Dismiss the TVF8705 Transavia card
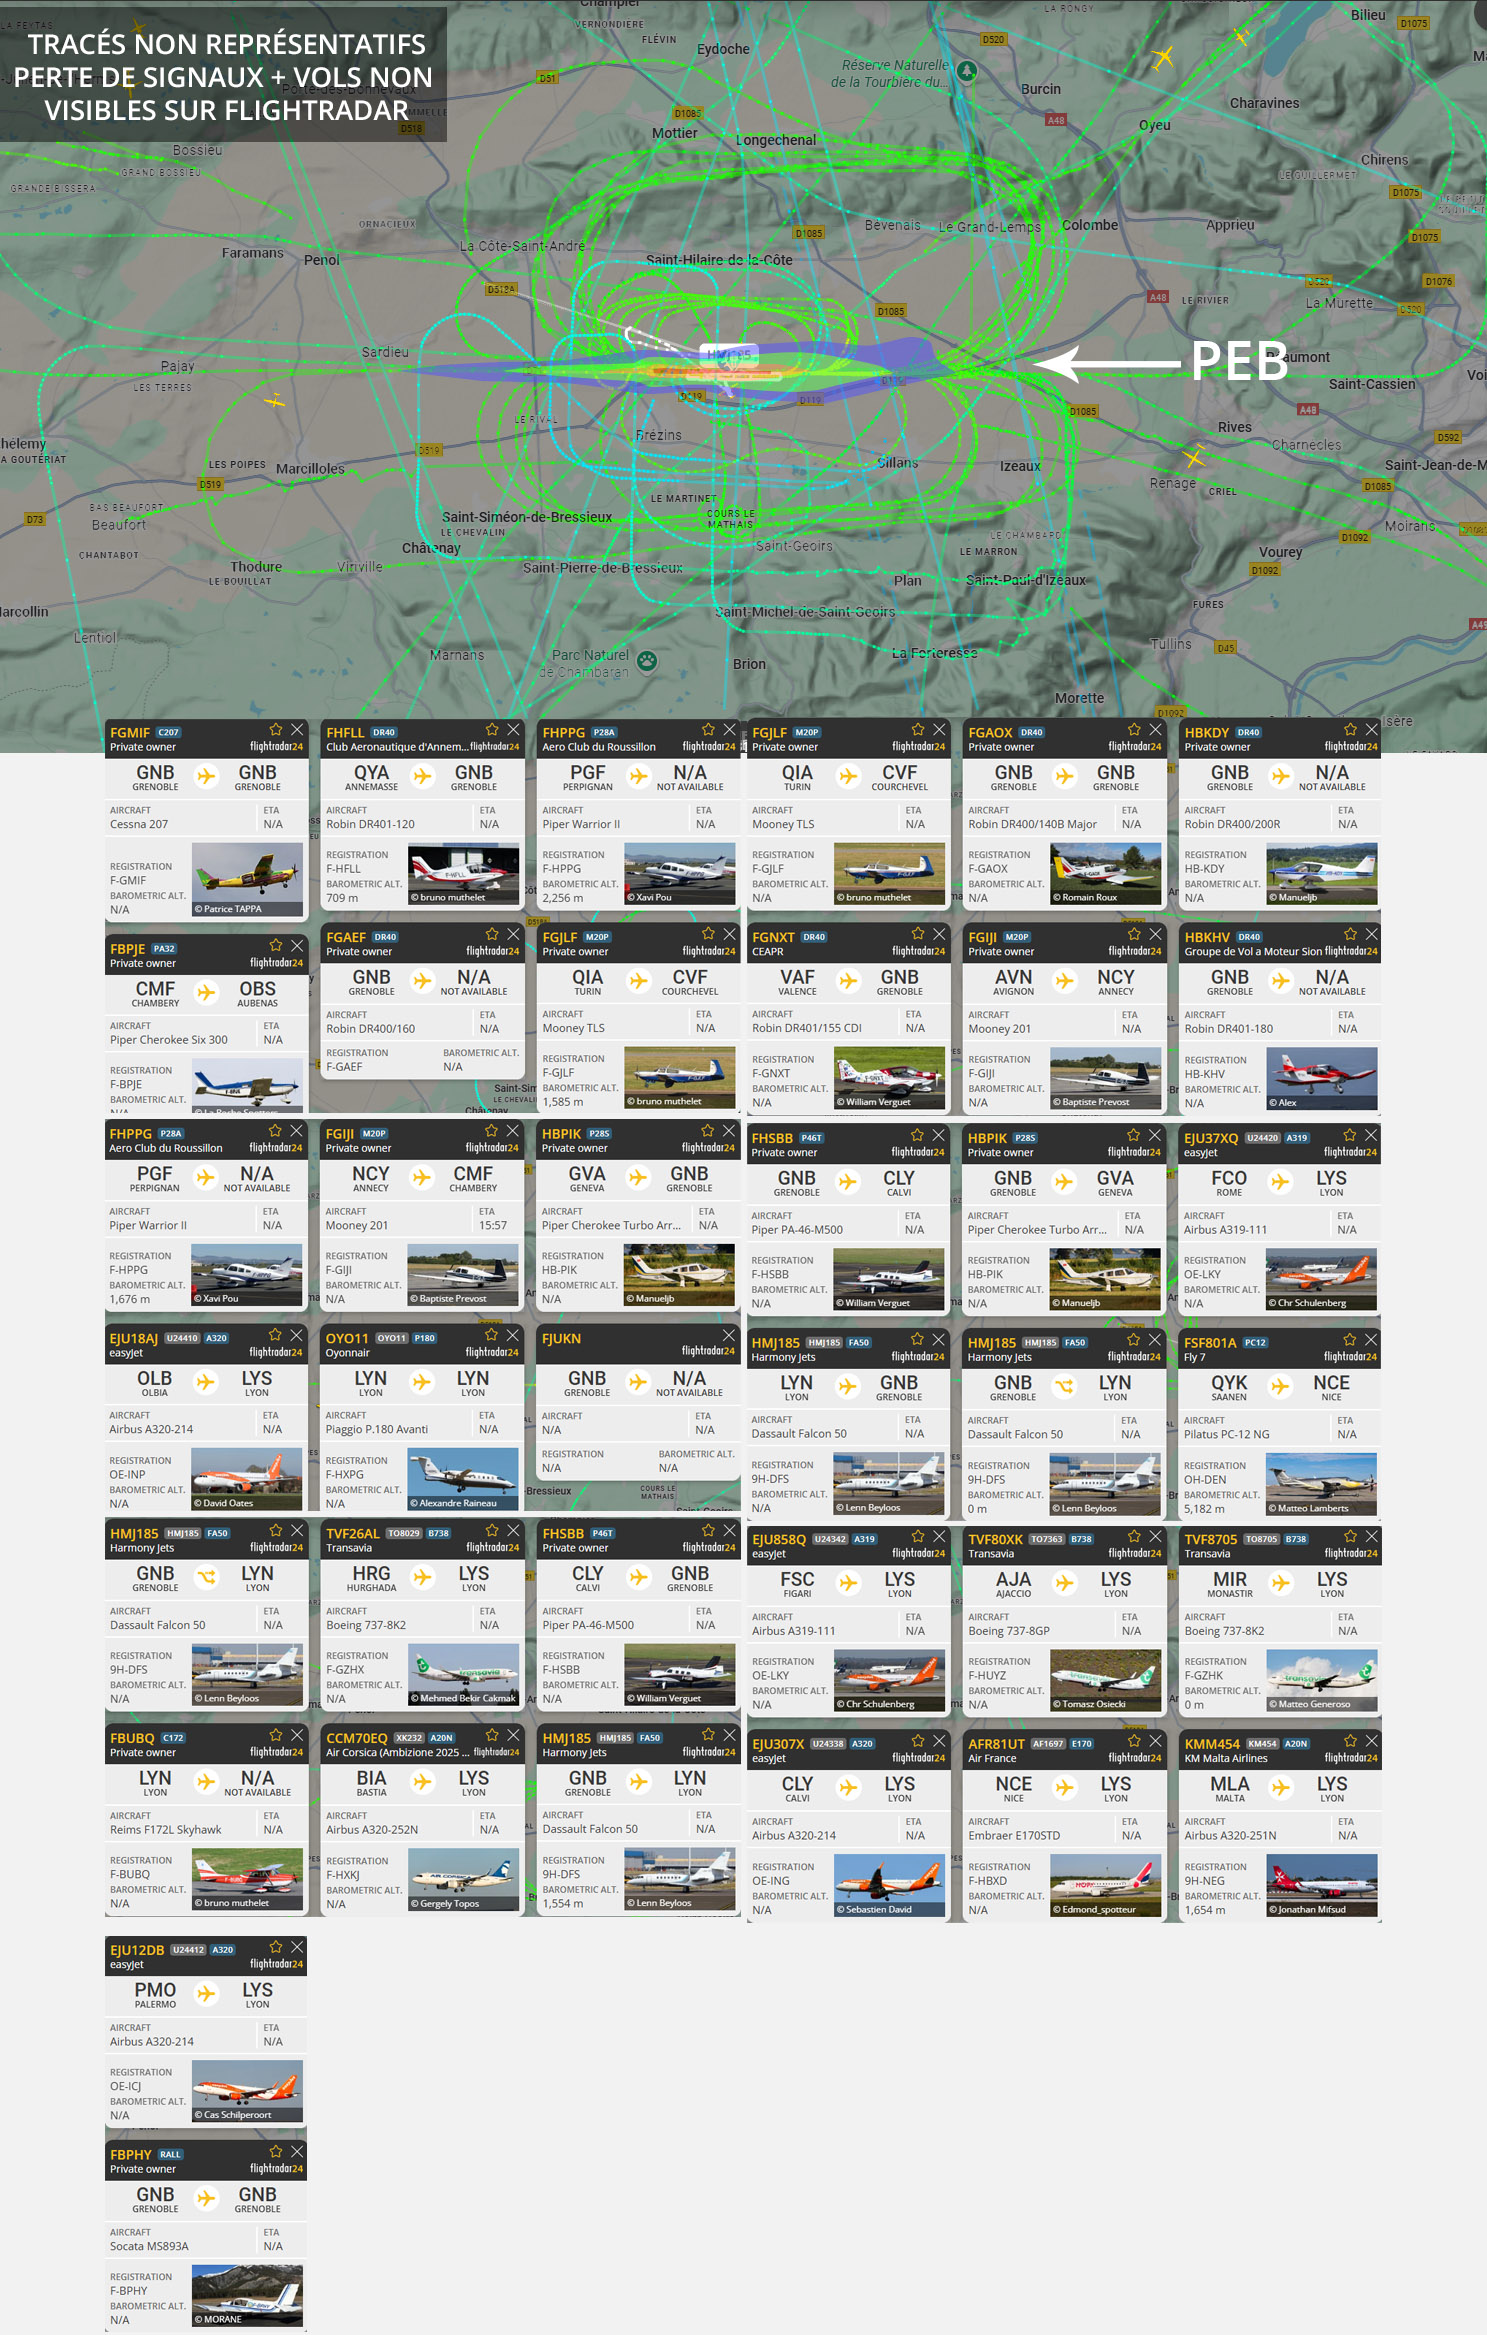 1371,1536
